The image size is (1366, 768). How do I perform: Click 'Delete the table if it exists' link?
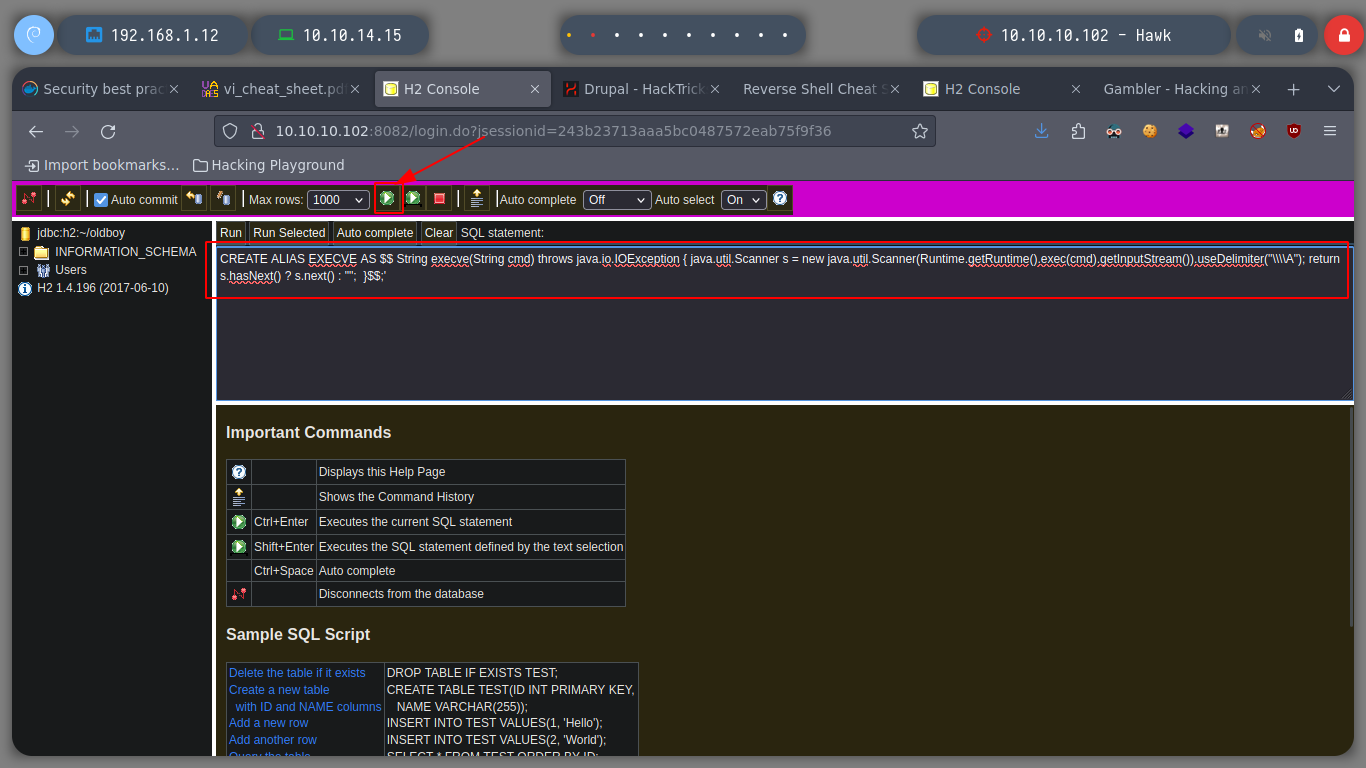[x=297, y=673]
